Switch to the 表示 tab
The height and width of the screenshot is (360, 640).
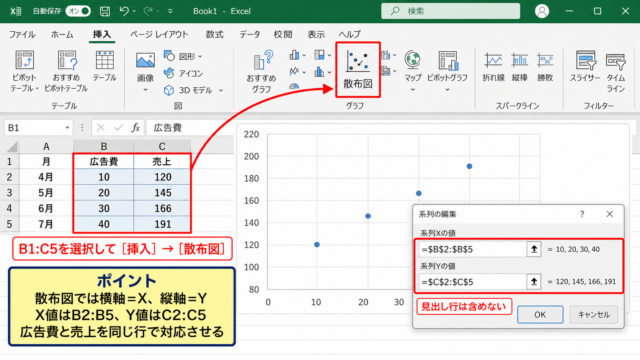(x=316, y=34)
